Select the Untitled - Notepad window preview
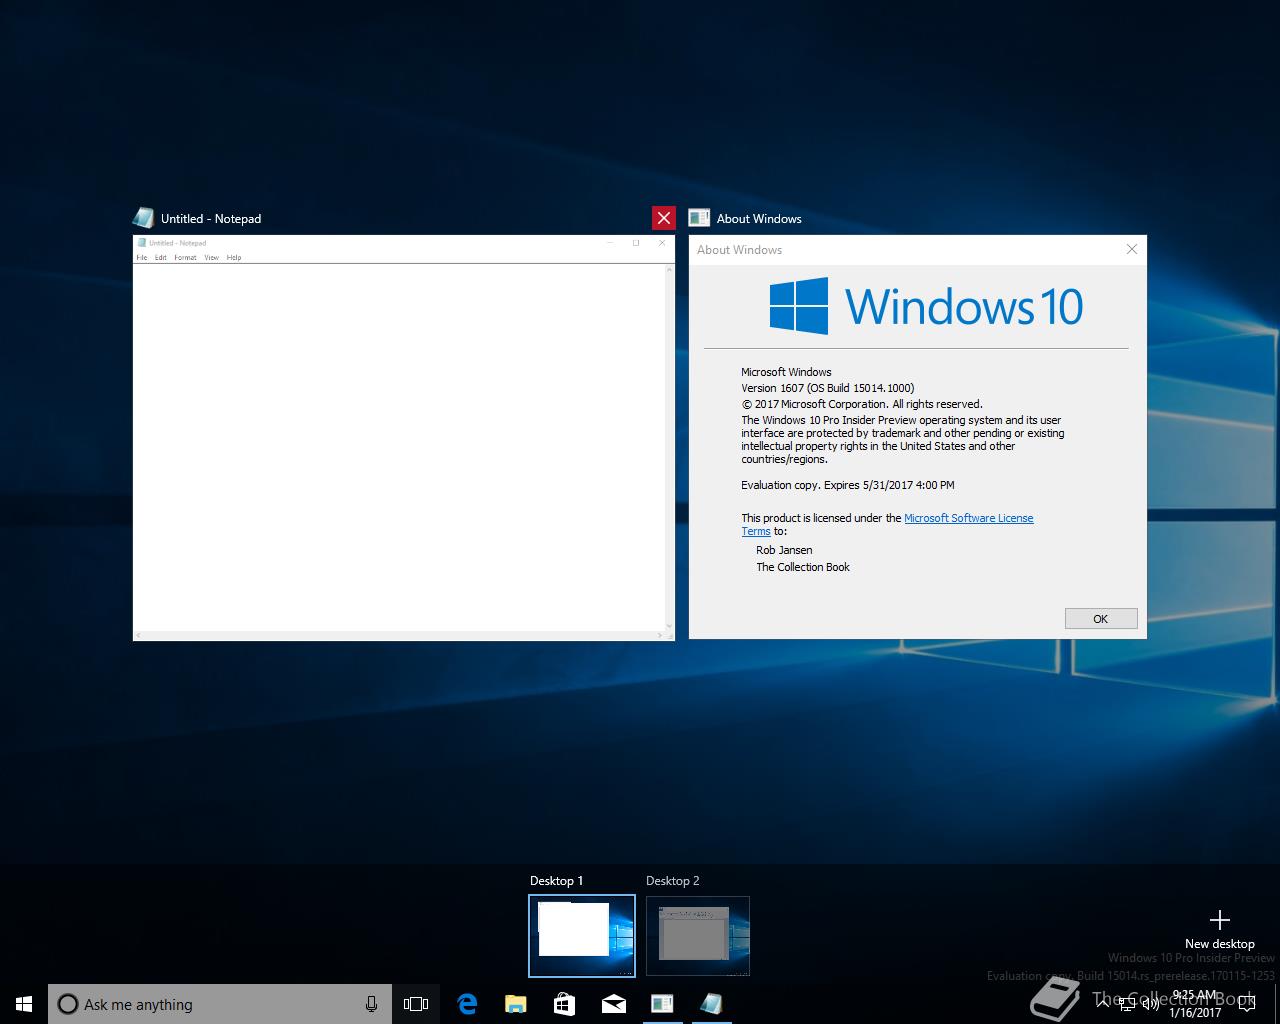Image resolution: width=1280 pixels, height=1024 pixels. tap(404, 438)
